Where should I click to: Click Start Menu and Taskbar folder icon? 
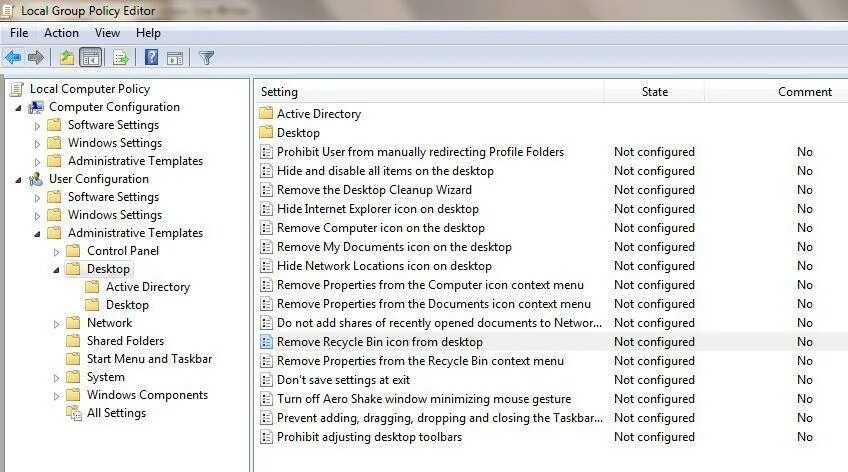click(73, 359)
